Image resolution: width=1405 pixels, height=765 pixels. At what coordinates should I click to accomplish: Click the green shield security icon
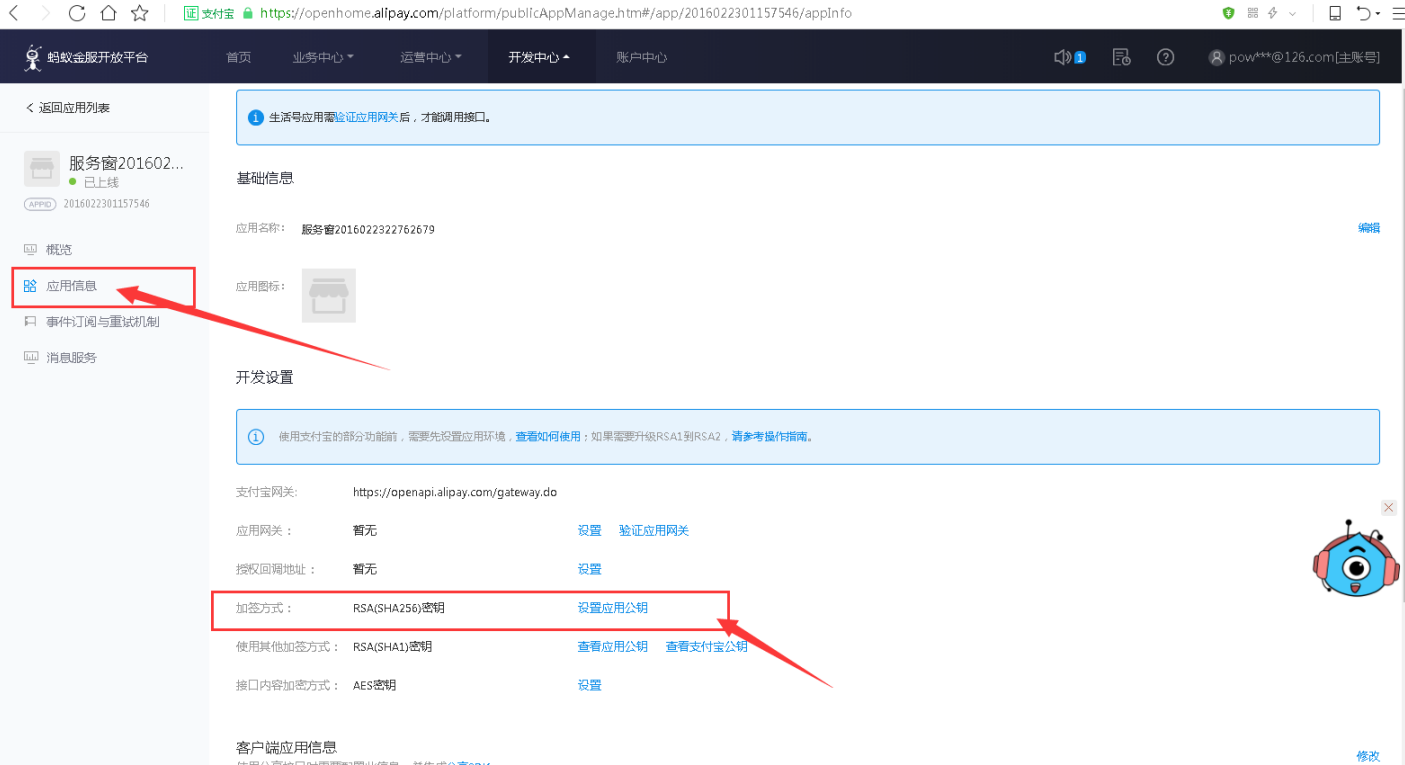click(x=1229, y=13)
